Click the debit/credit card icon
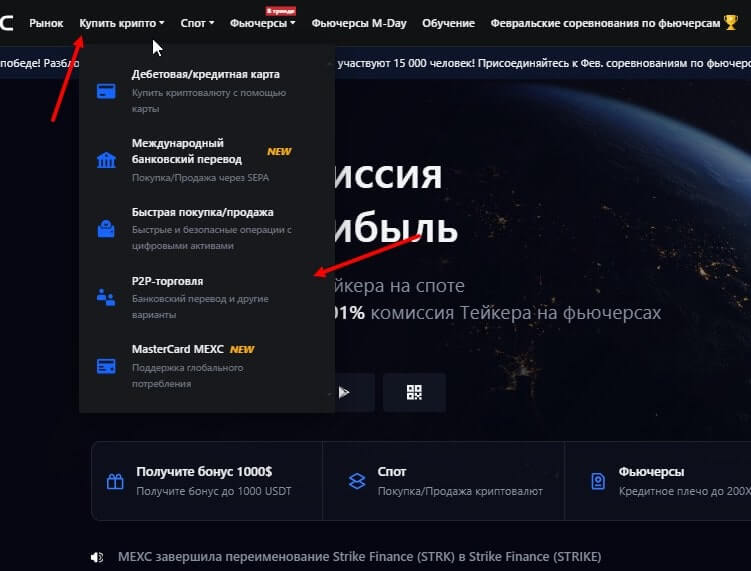 pyautogui.click(x=106, y=91)
